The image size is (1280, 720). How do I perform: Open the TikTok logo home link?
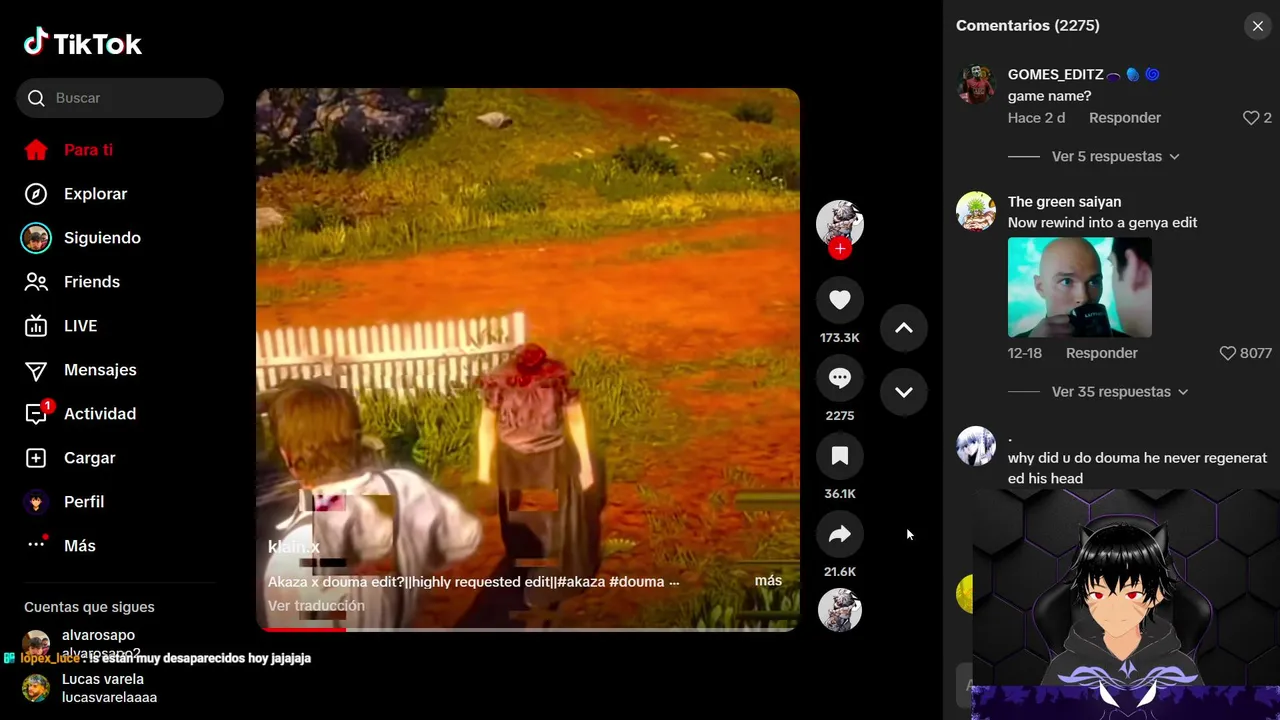point(83,42)
